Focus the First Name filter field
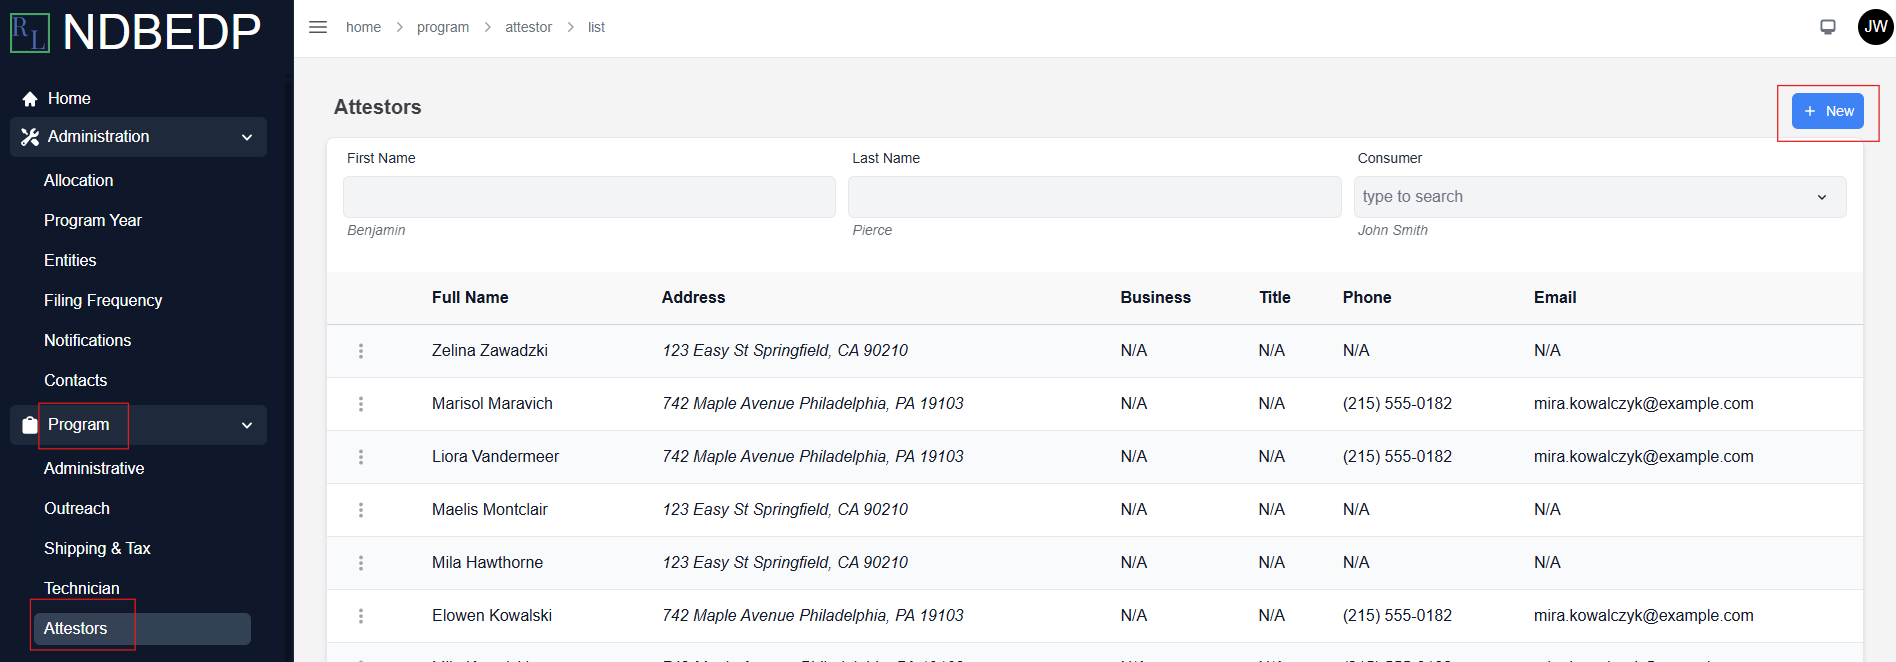 tap(589, 197)
